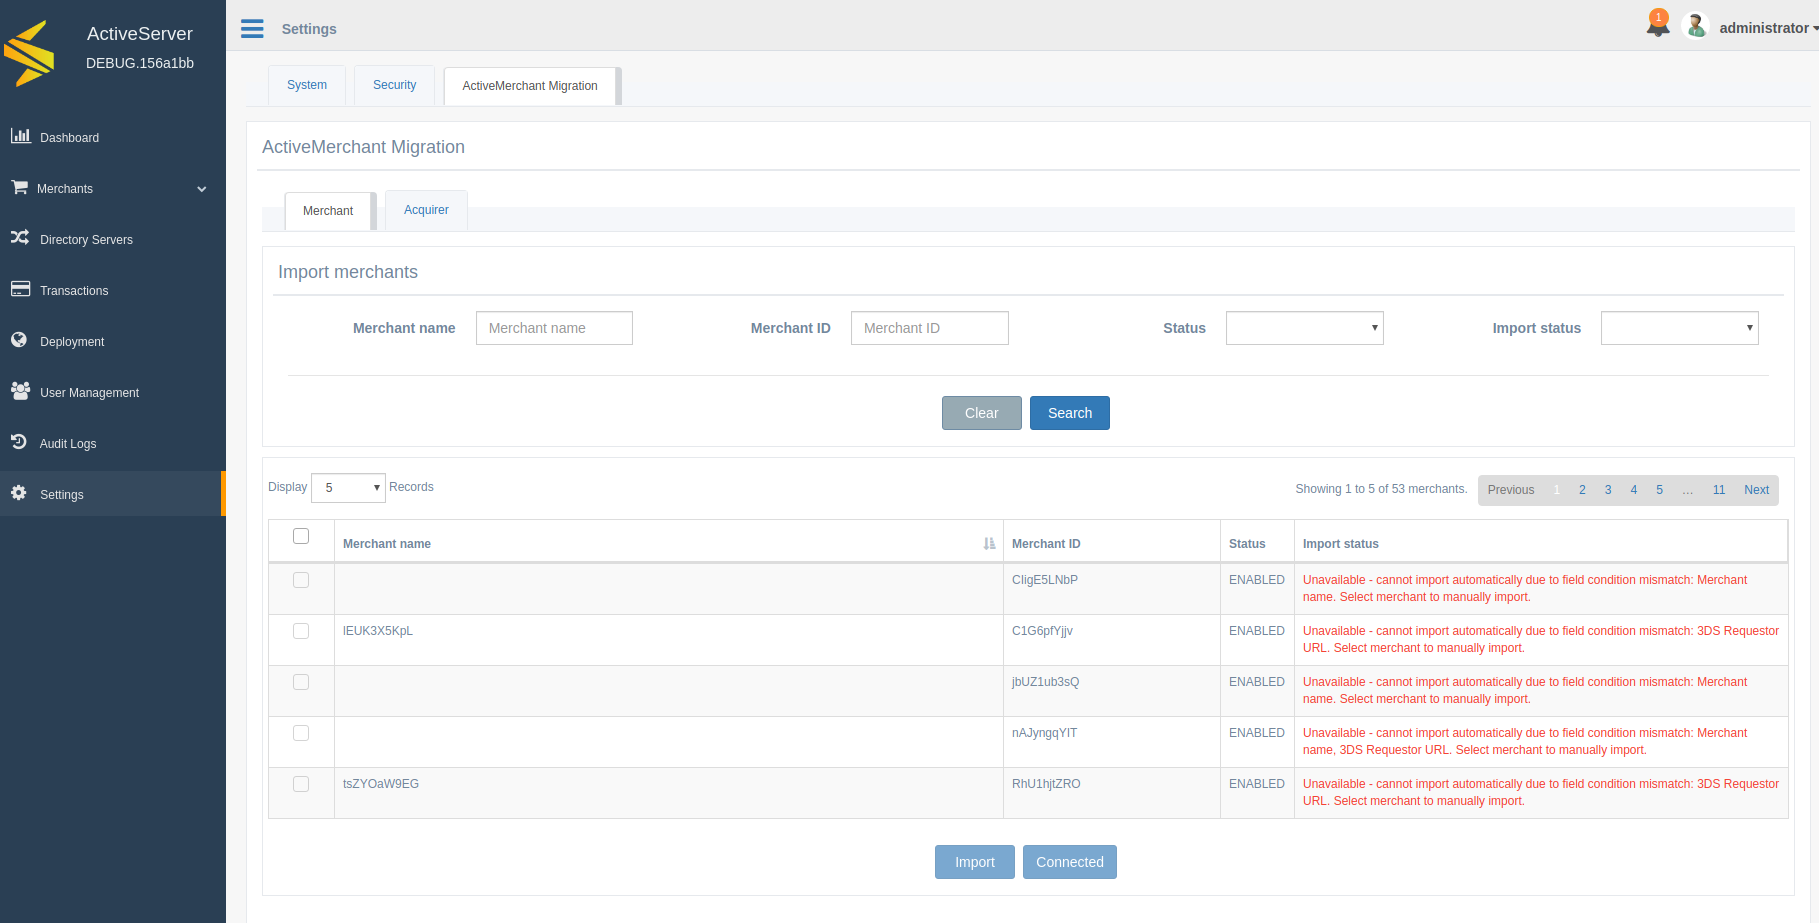Go to page 11 of merchant results
Viewport: 1819px width, 923px height.
click(x=1719, y=489)
